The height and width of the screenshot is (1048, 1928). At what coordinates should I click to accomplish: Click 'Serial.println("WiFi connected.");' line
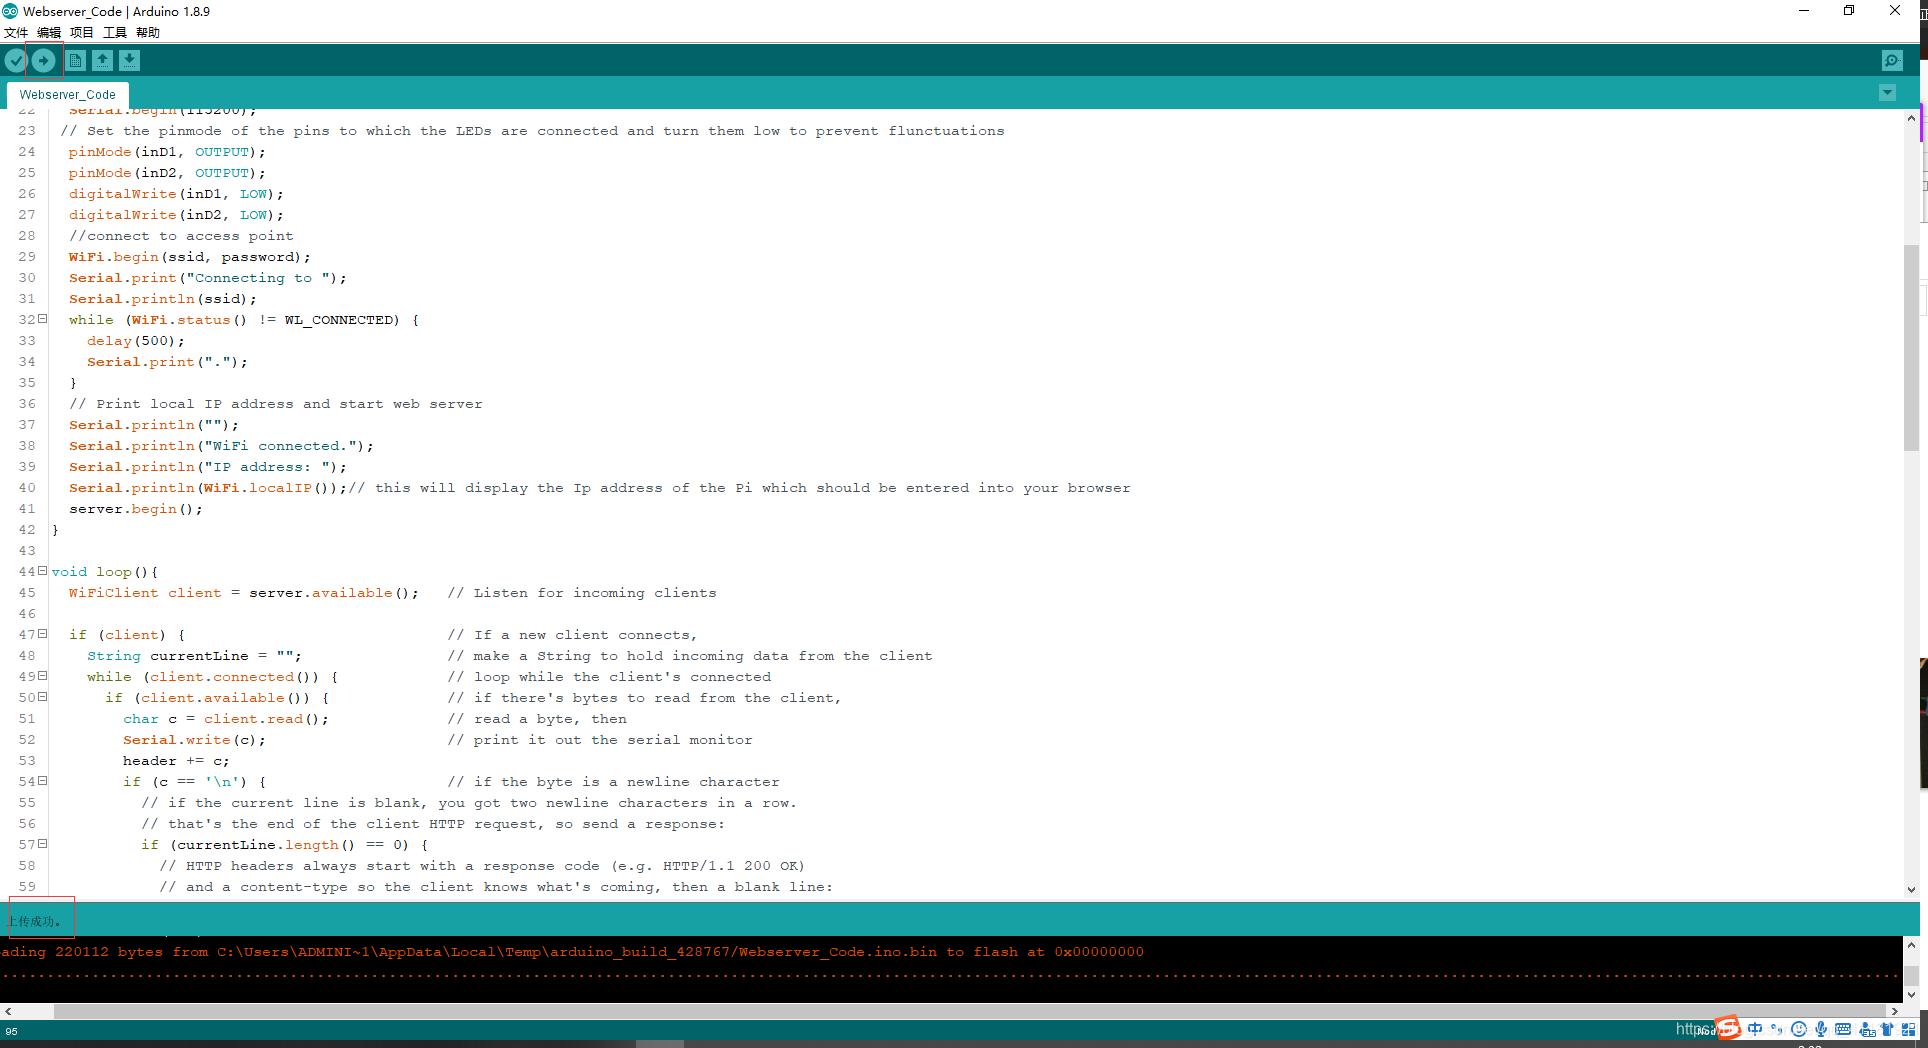tap(221, 446)
